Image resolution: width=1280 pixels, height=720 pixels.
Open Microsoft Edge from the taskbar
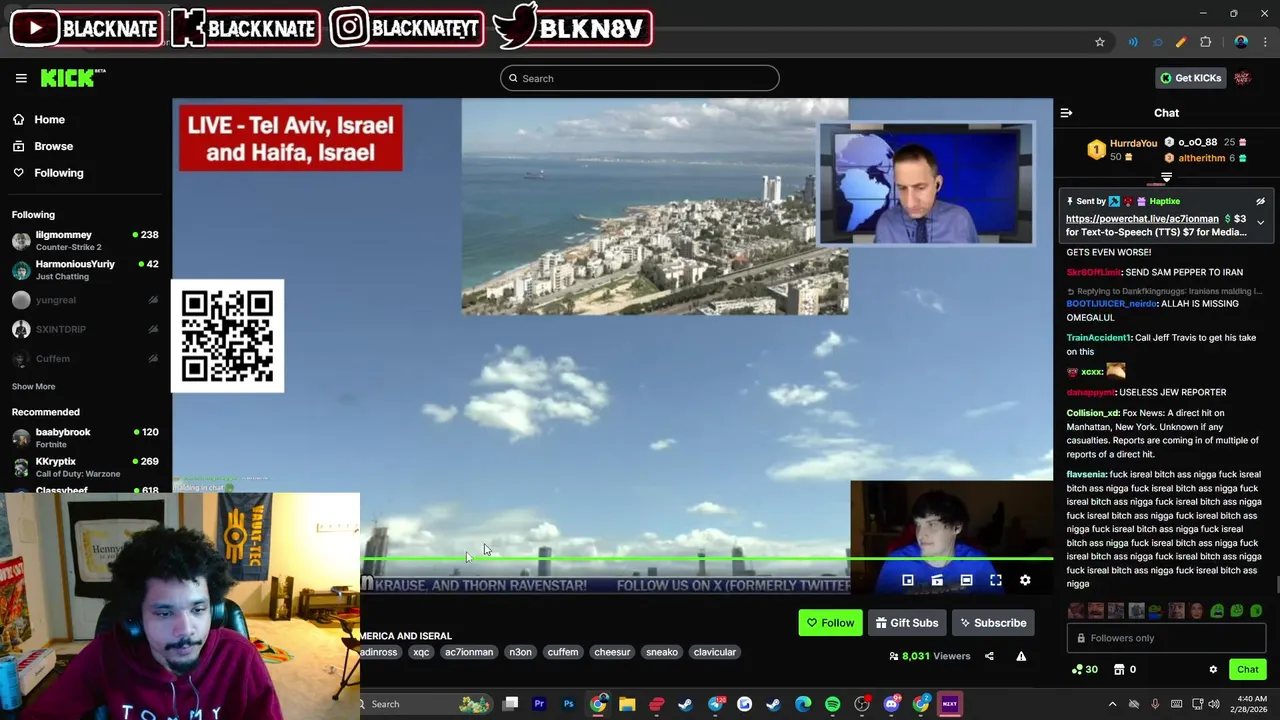[x=803, y=704]
